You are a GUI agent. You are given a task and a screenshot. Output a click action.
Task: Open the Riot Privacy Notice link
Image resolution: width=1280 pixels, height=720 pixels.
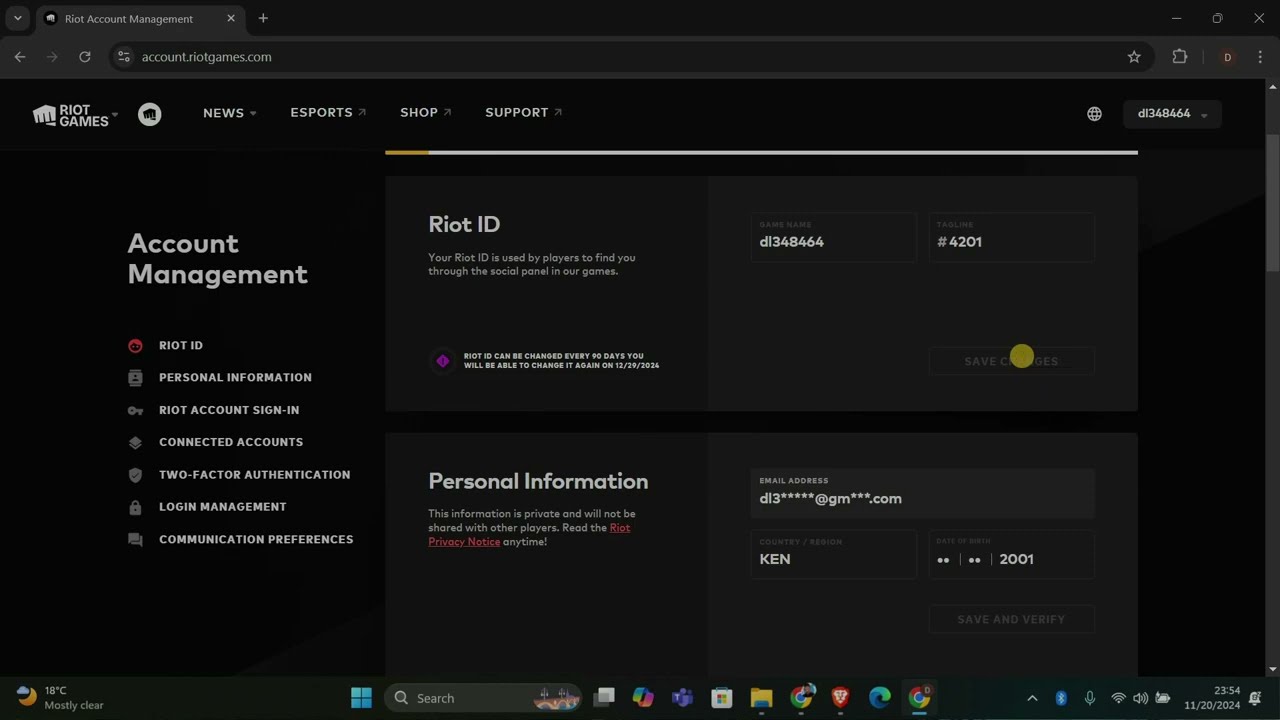529,535
